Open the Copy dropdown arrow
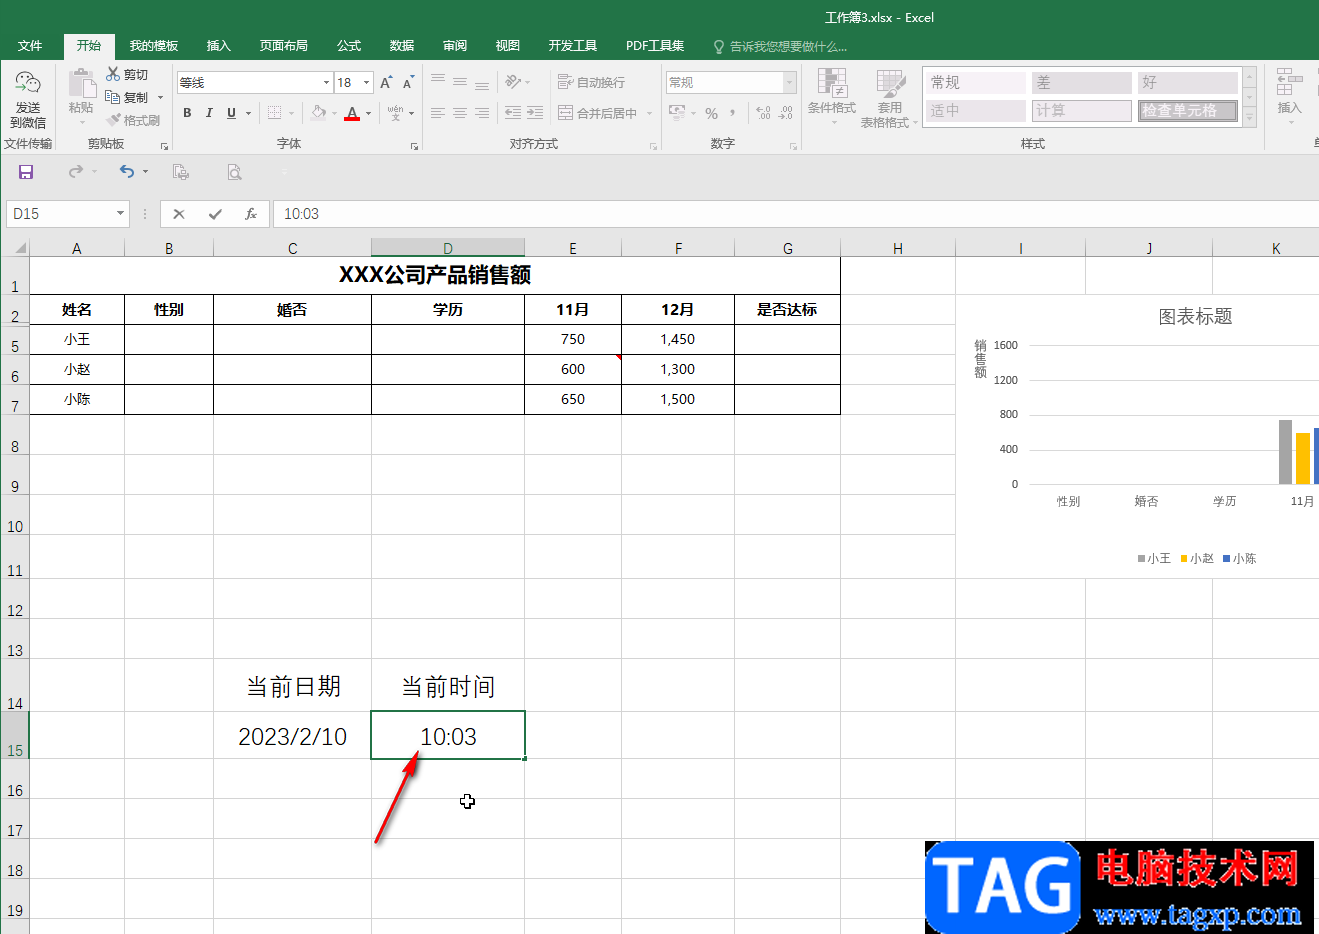Image resolution: width=1319 pixels, height=934 pixels. (160, 98)
